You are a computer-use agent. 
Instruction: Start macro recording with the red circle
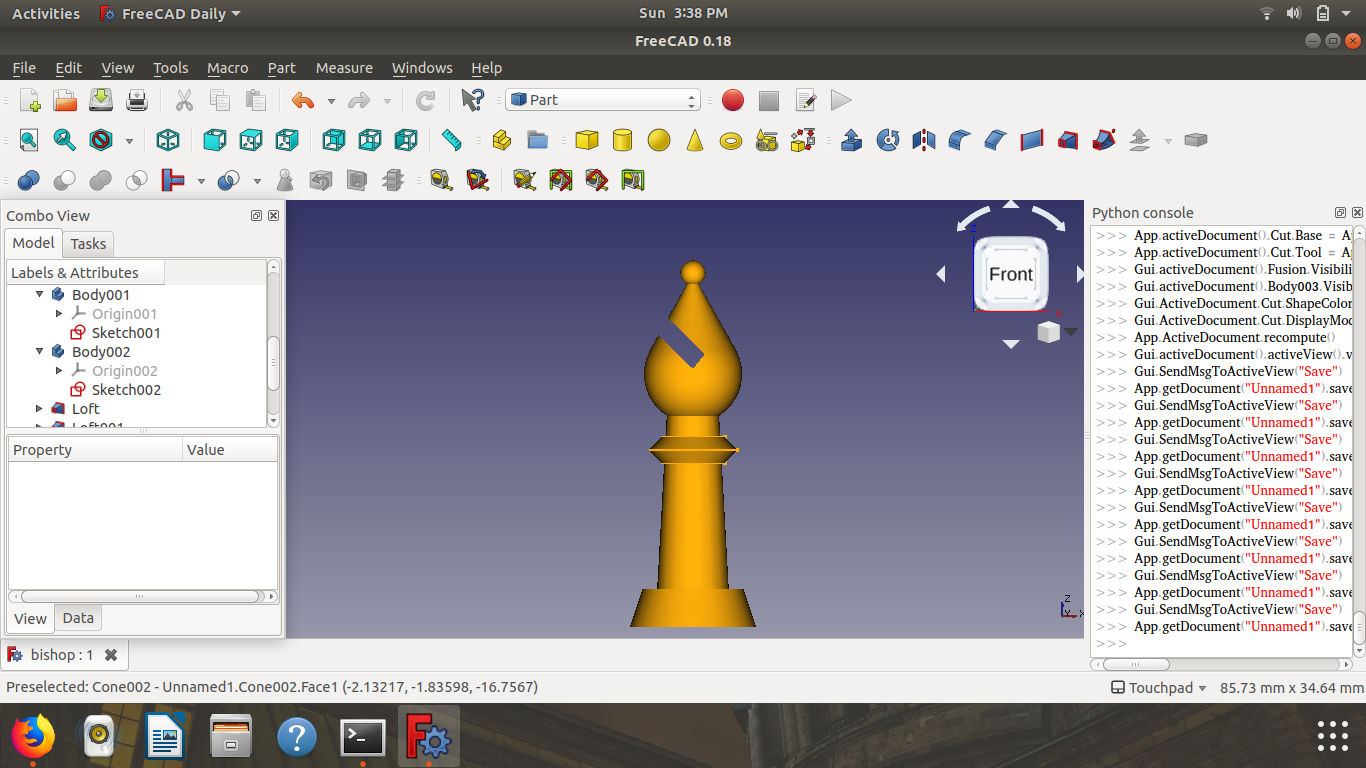733,100
